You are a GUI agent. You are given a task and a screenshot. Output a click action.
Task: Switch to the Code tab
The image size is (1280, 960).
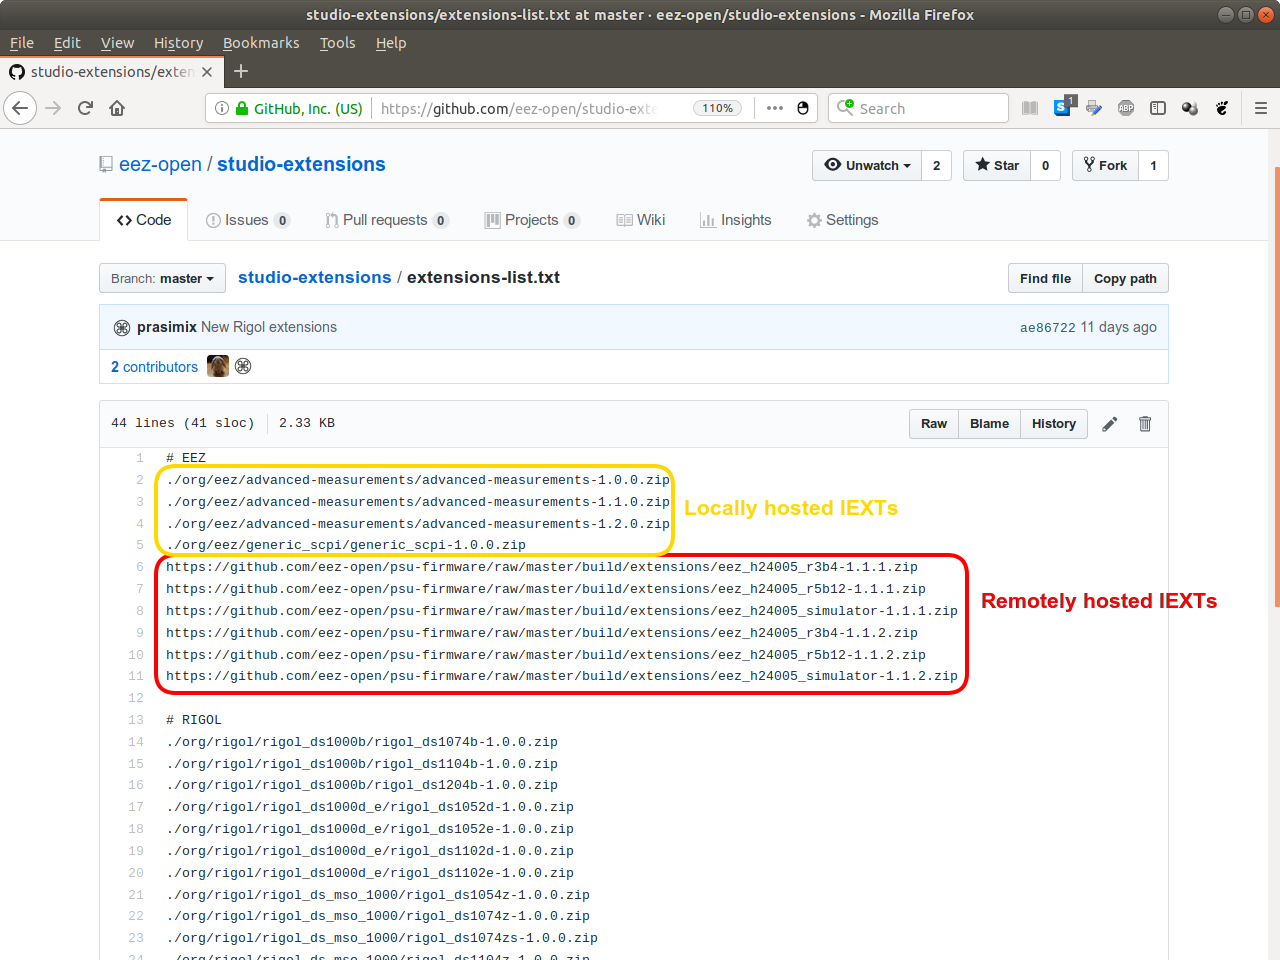point(144,220)
